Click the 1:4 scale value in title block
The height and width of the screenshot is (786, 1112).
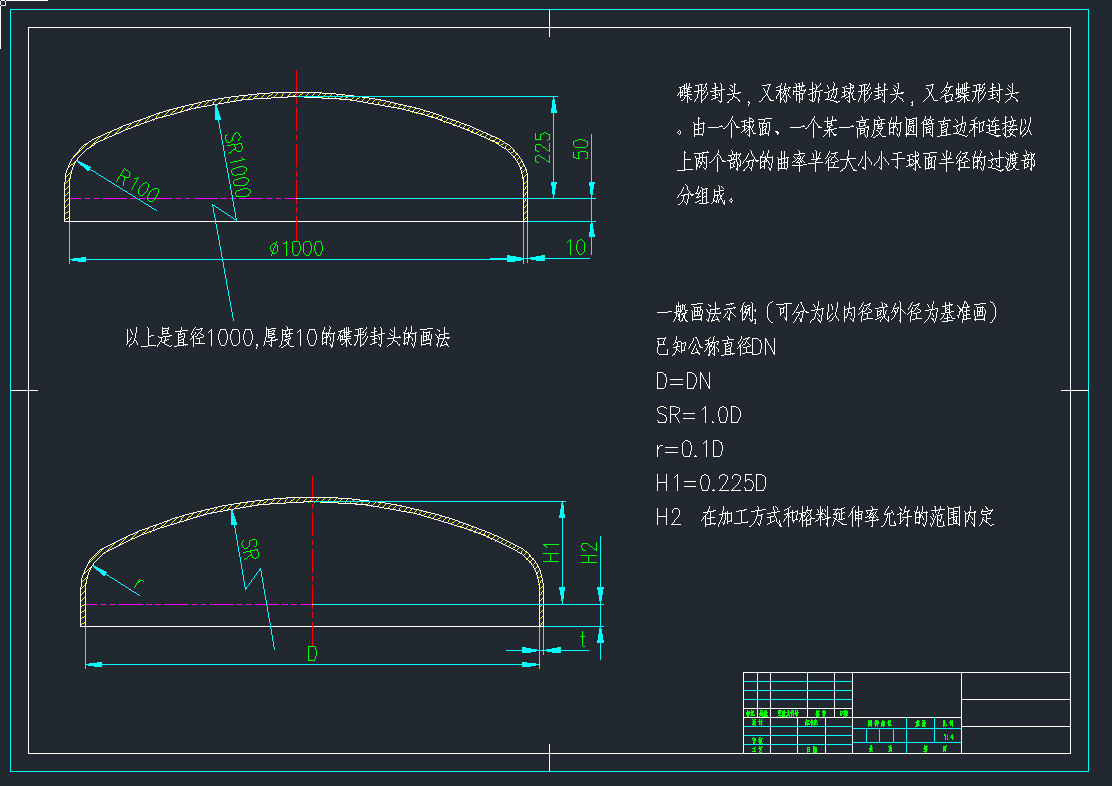point(948,737)
